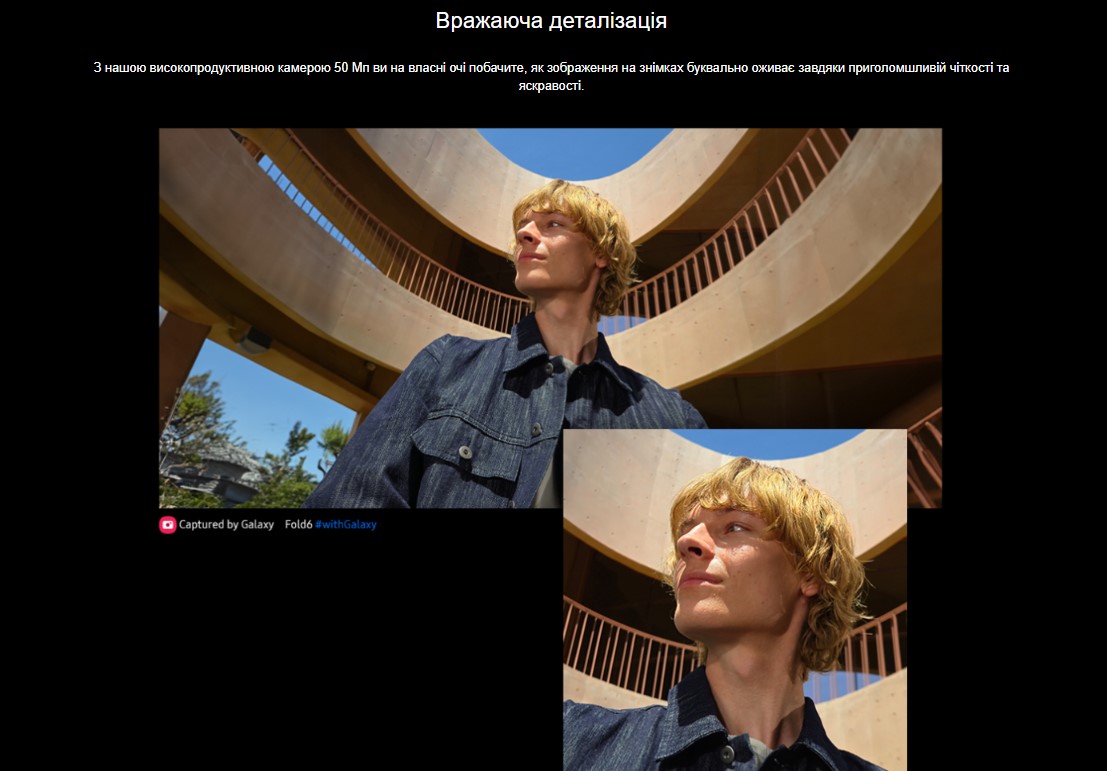Click the #withGalaxy hashtag link
Image resolution: width=1107 pixels, height=771 pixels.
point(346,525)
